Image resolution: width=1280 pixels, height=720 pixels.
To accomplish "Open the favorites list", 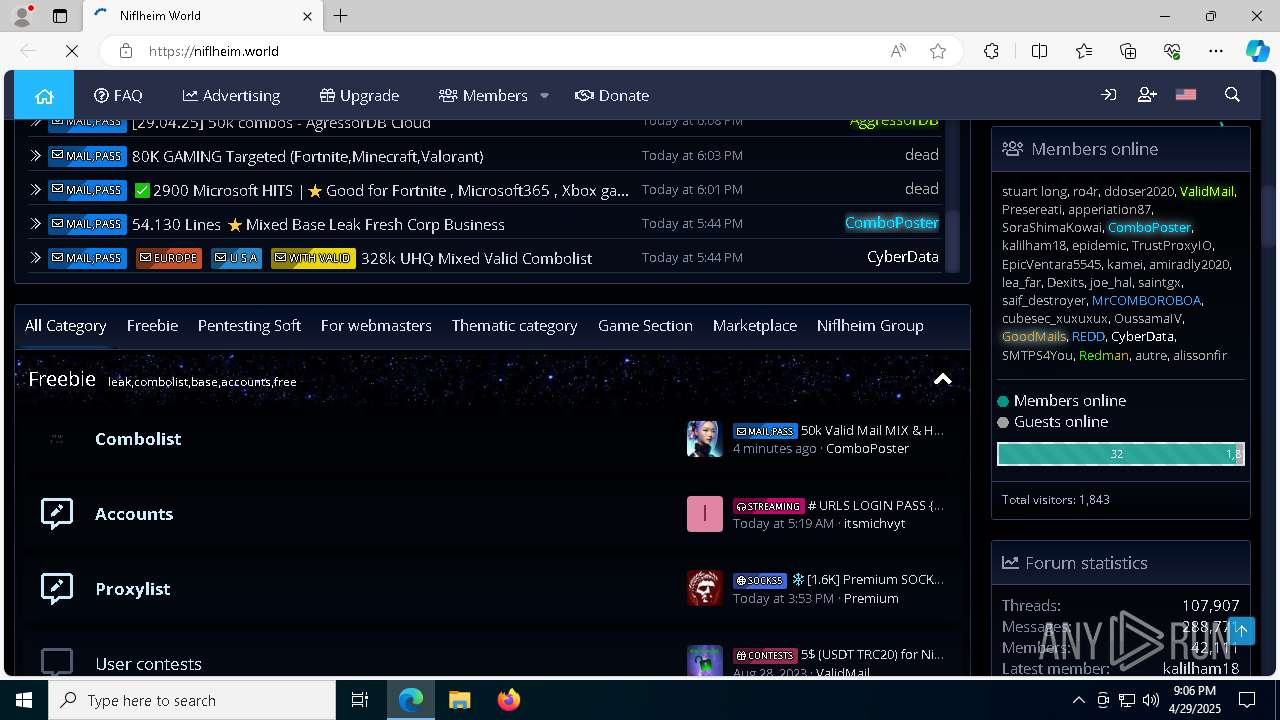I will (1084, 51).
